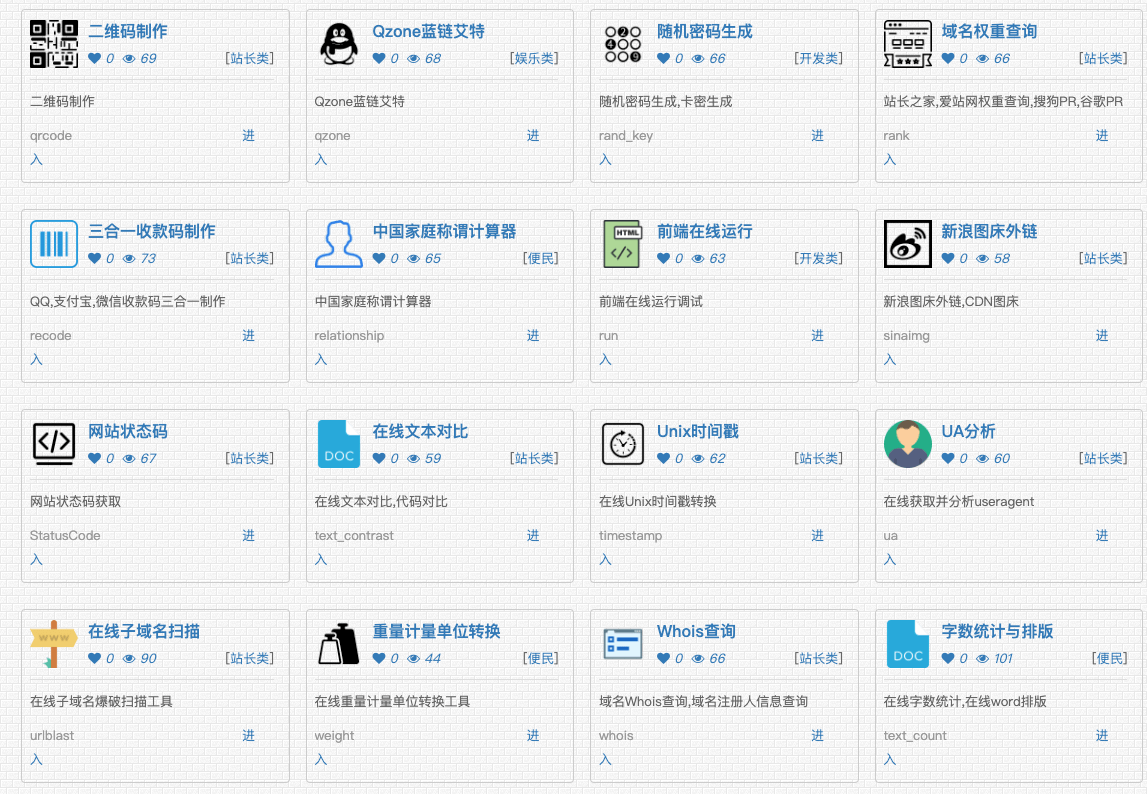Click the clock icon for Unix时间戳
Screen dimensions: 1147x794
coord(623,444)
